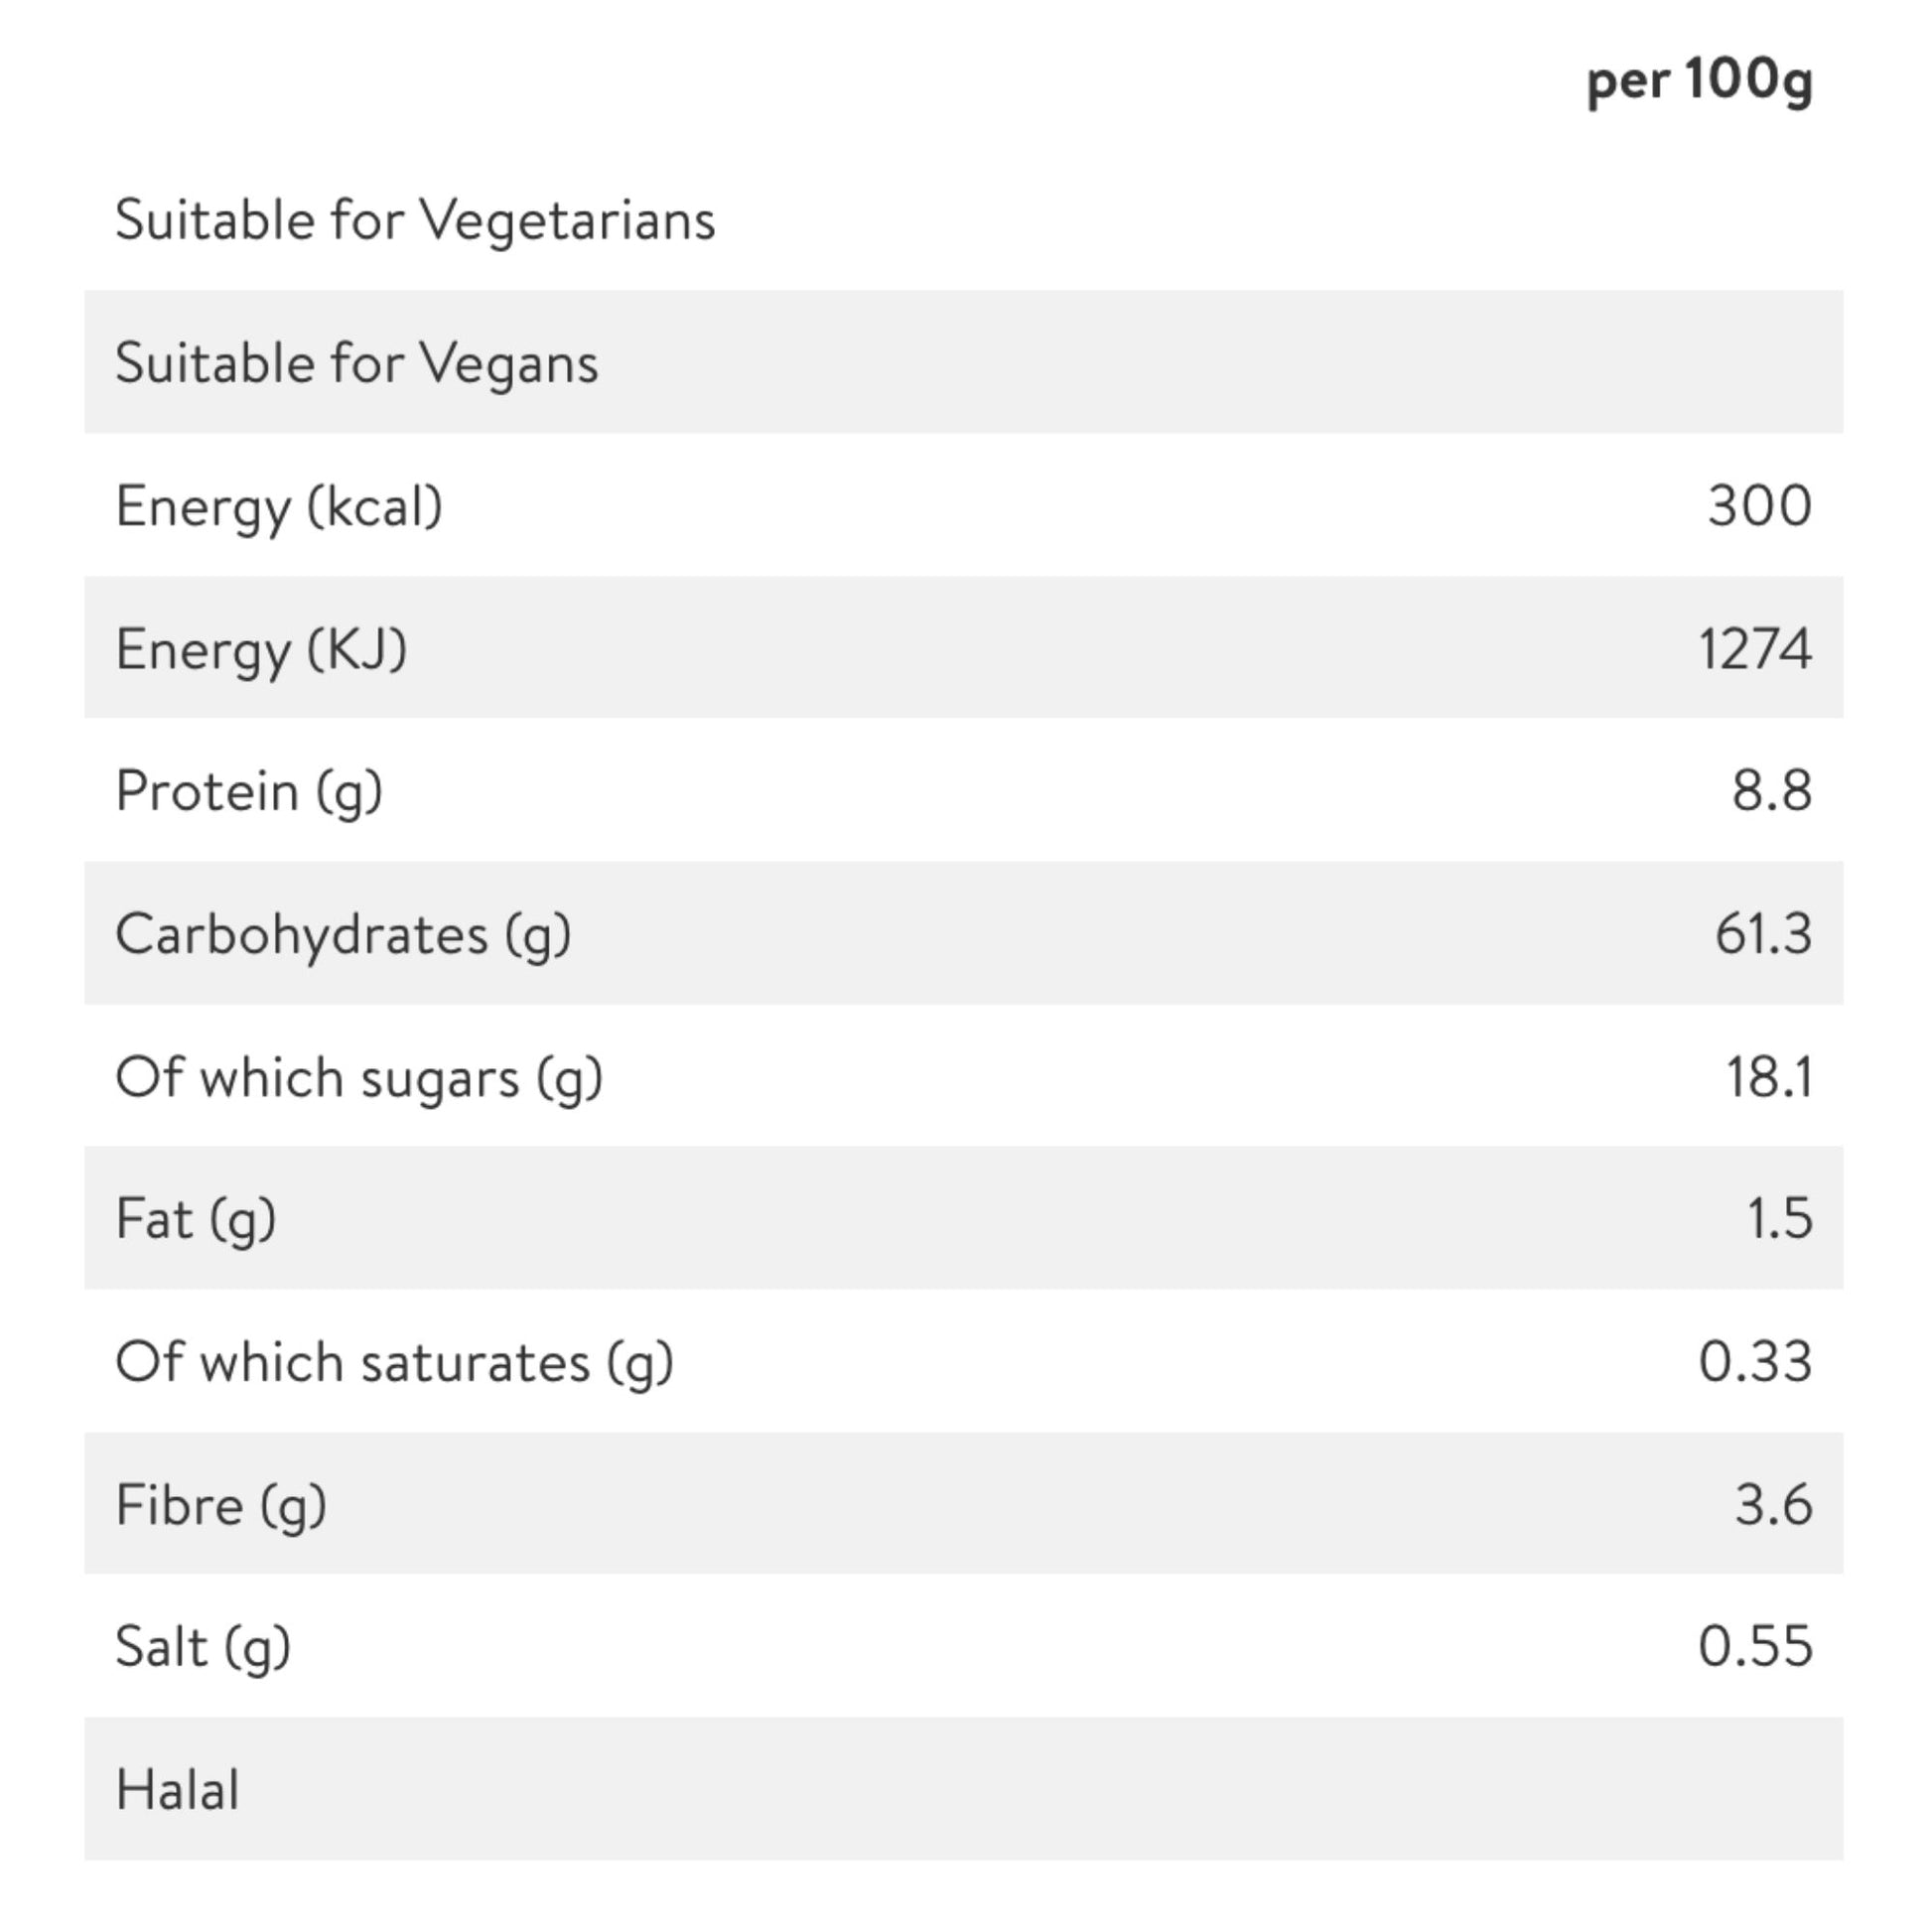
Task: Click the 8.8 protein value
Action: [1772, 791]
